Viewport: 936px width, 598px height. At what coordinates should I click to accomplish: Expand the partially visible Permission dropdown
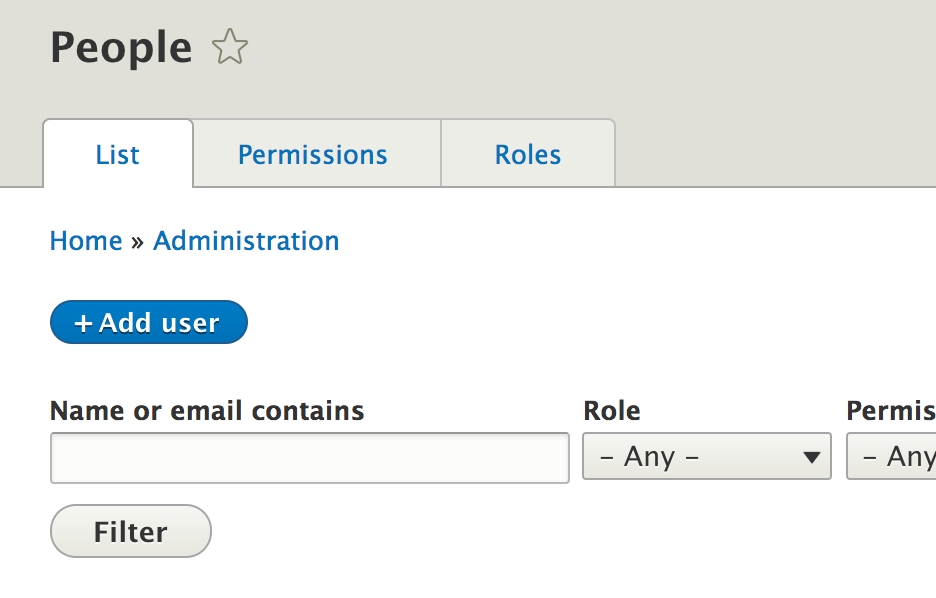(892, 456)
